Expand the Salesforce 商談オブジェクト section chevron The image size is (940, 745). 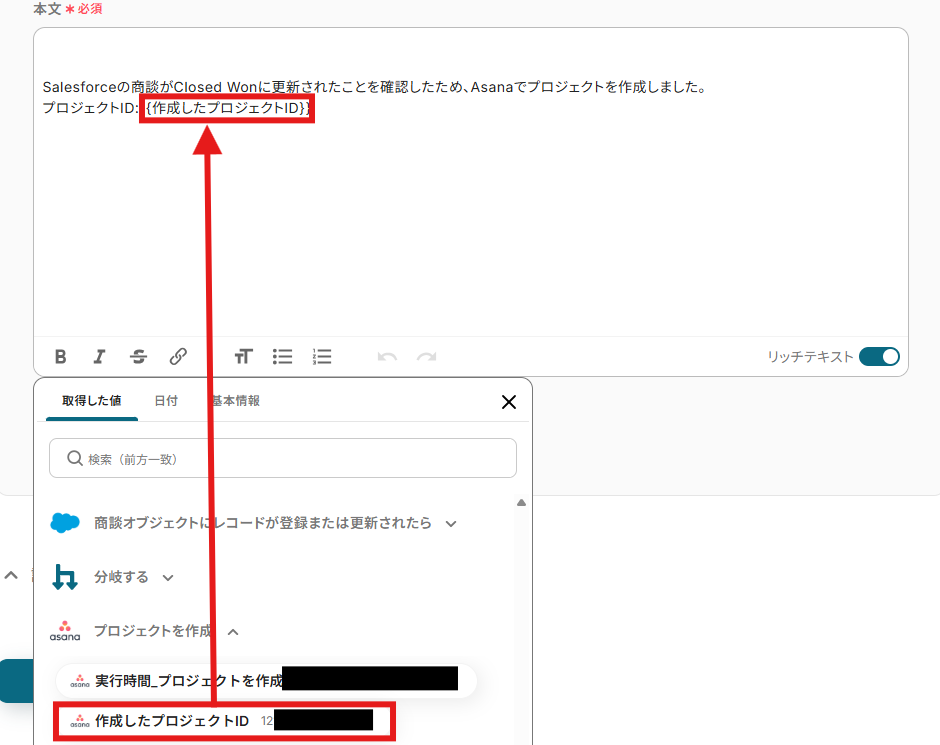(451, 524)
